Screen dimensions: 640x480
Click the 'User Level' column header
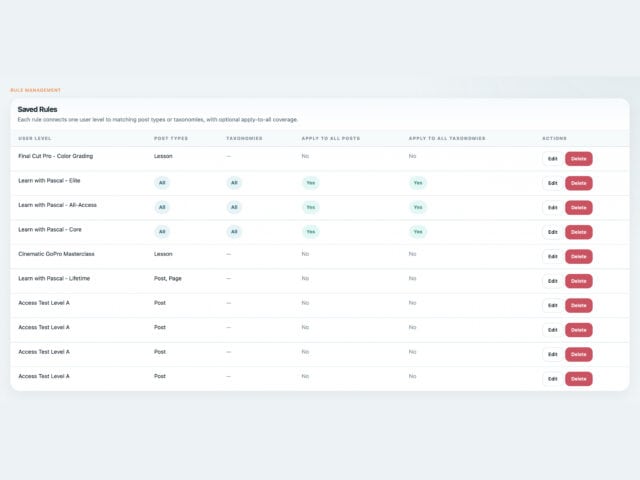[35, 138]
